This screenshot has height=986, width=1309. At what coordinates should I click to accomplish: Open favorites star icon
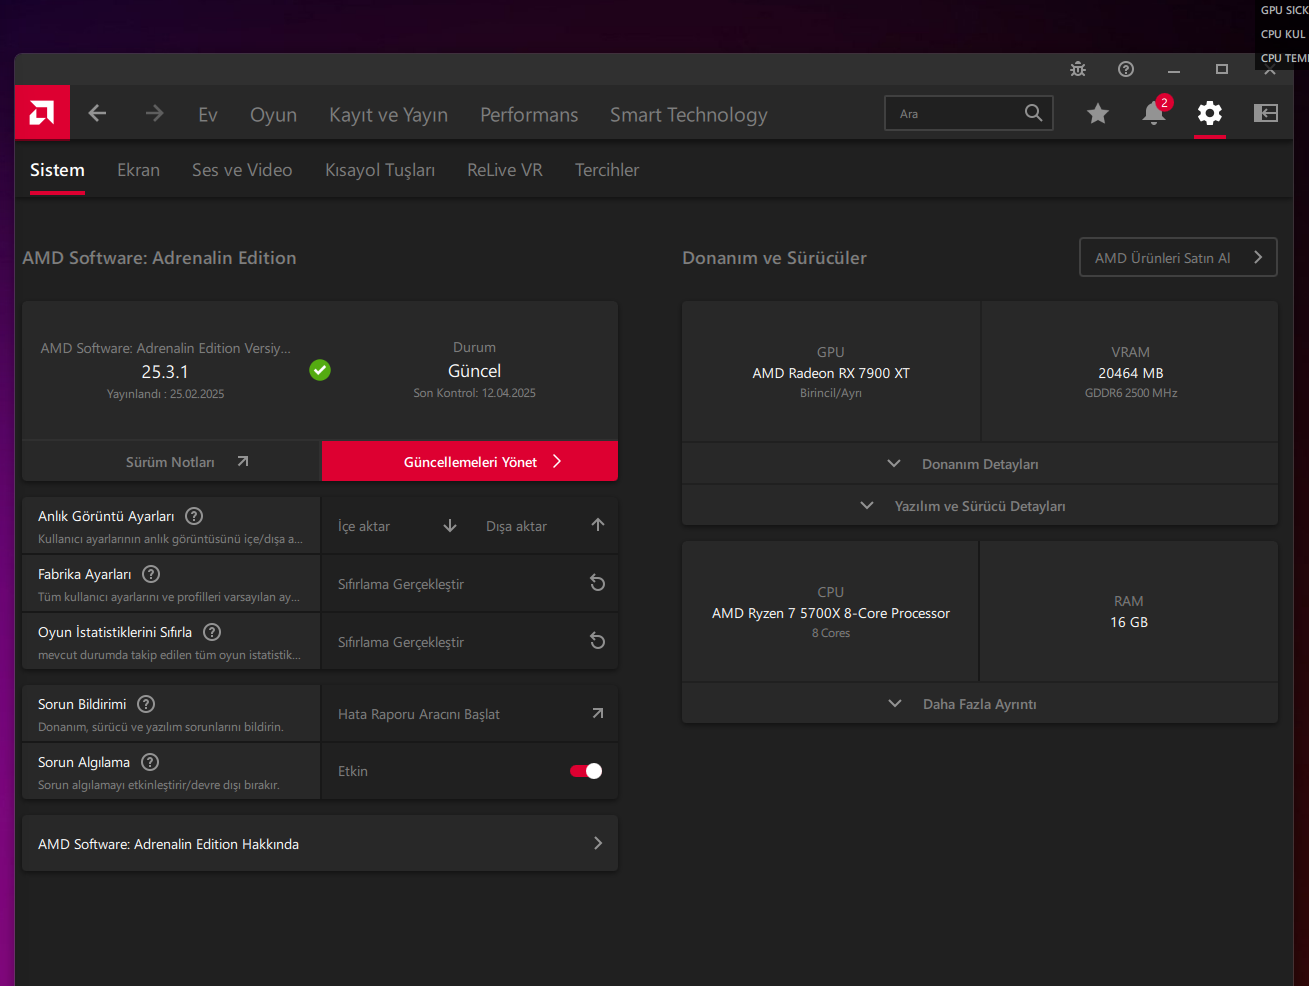coord(1097,114)
